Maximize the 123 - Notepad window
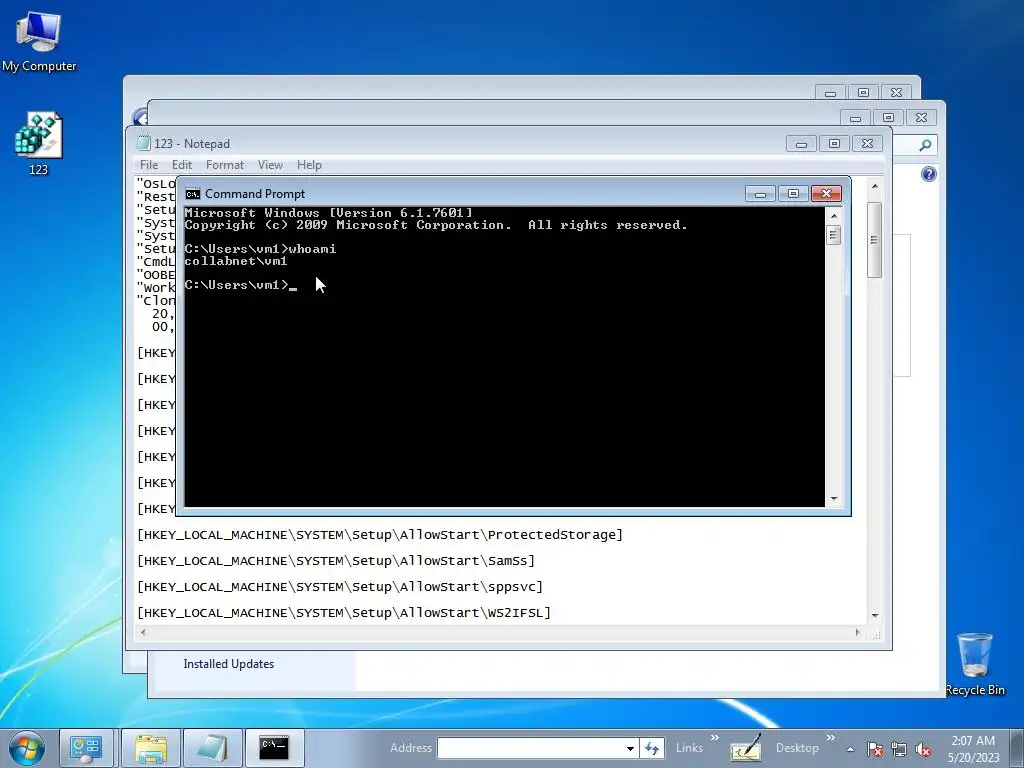1024x768 pixels. click(x=834, y=144)
